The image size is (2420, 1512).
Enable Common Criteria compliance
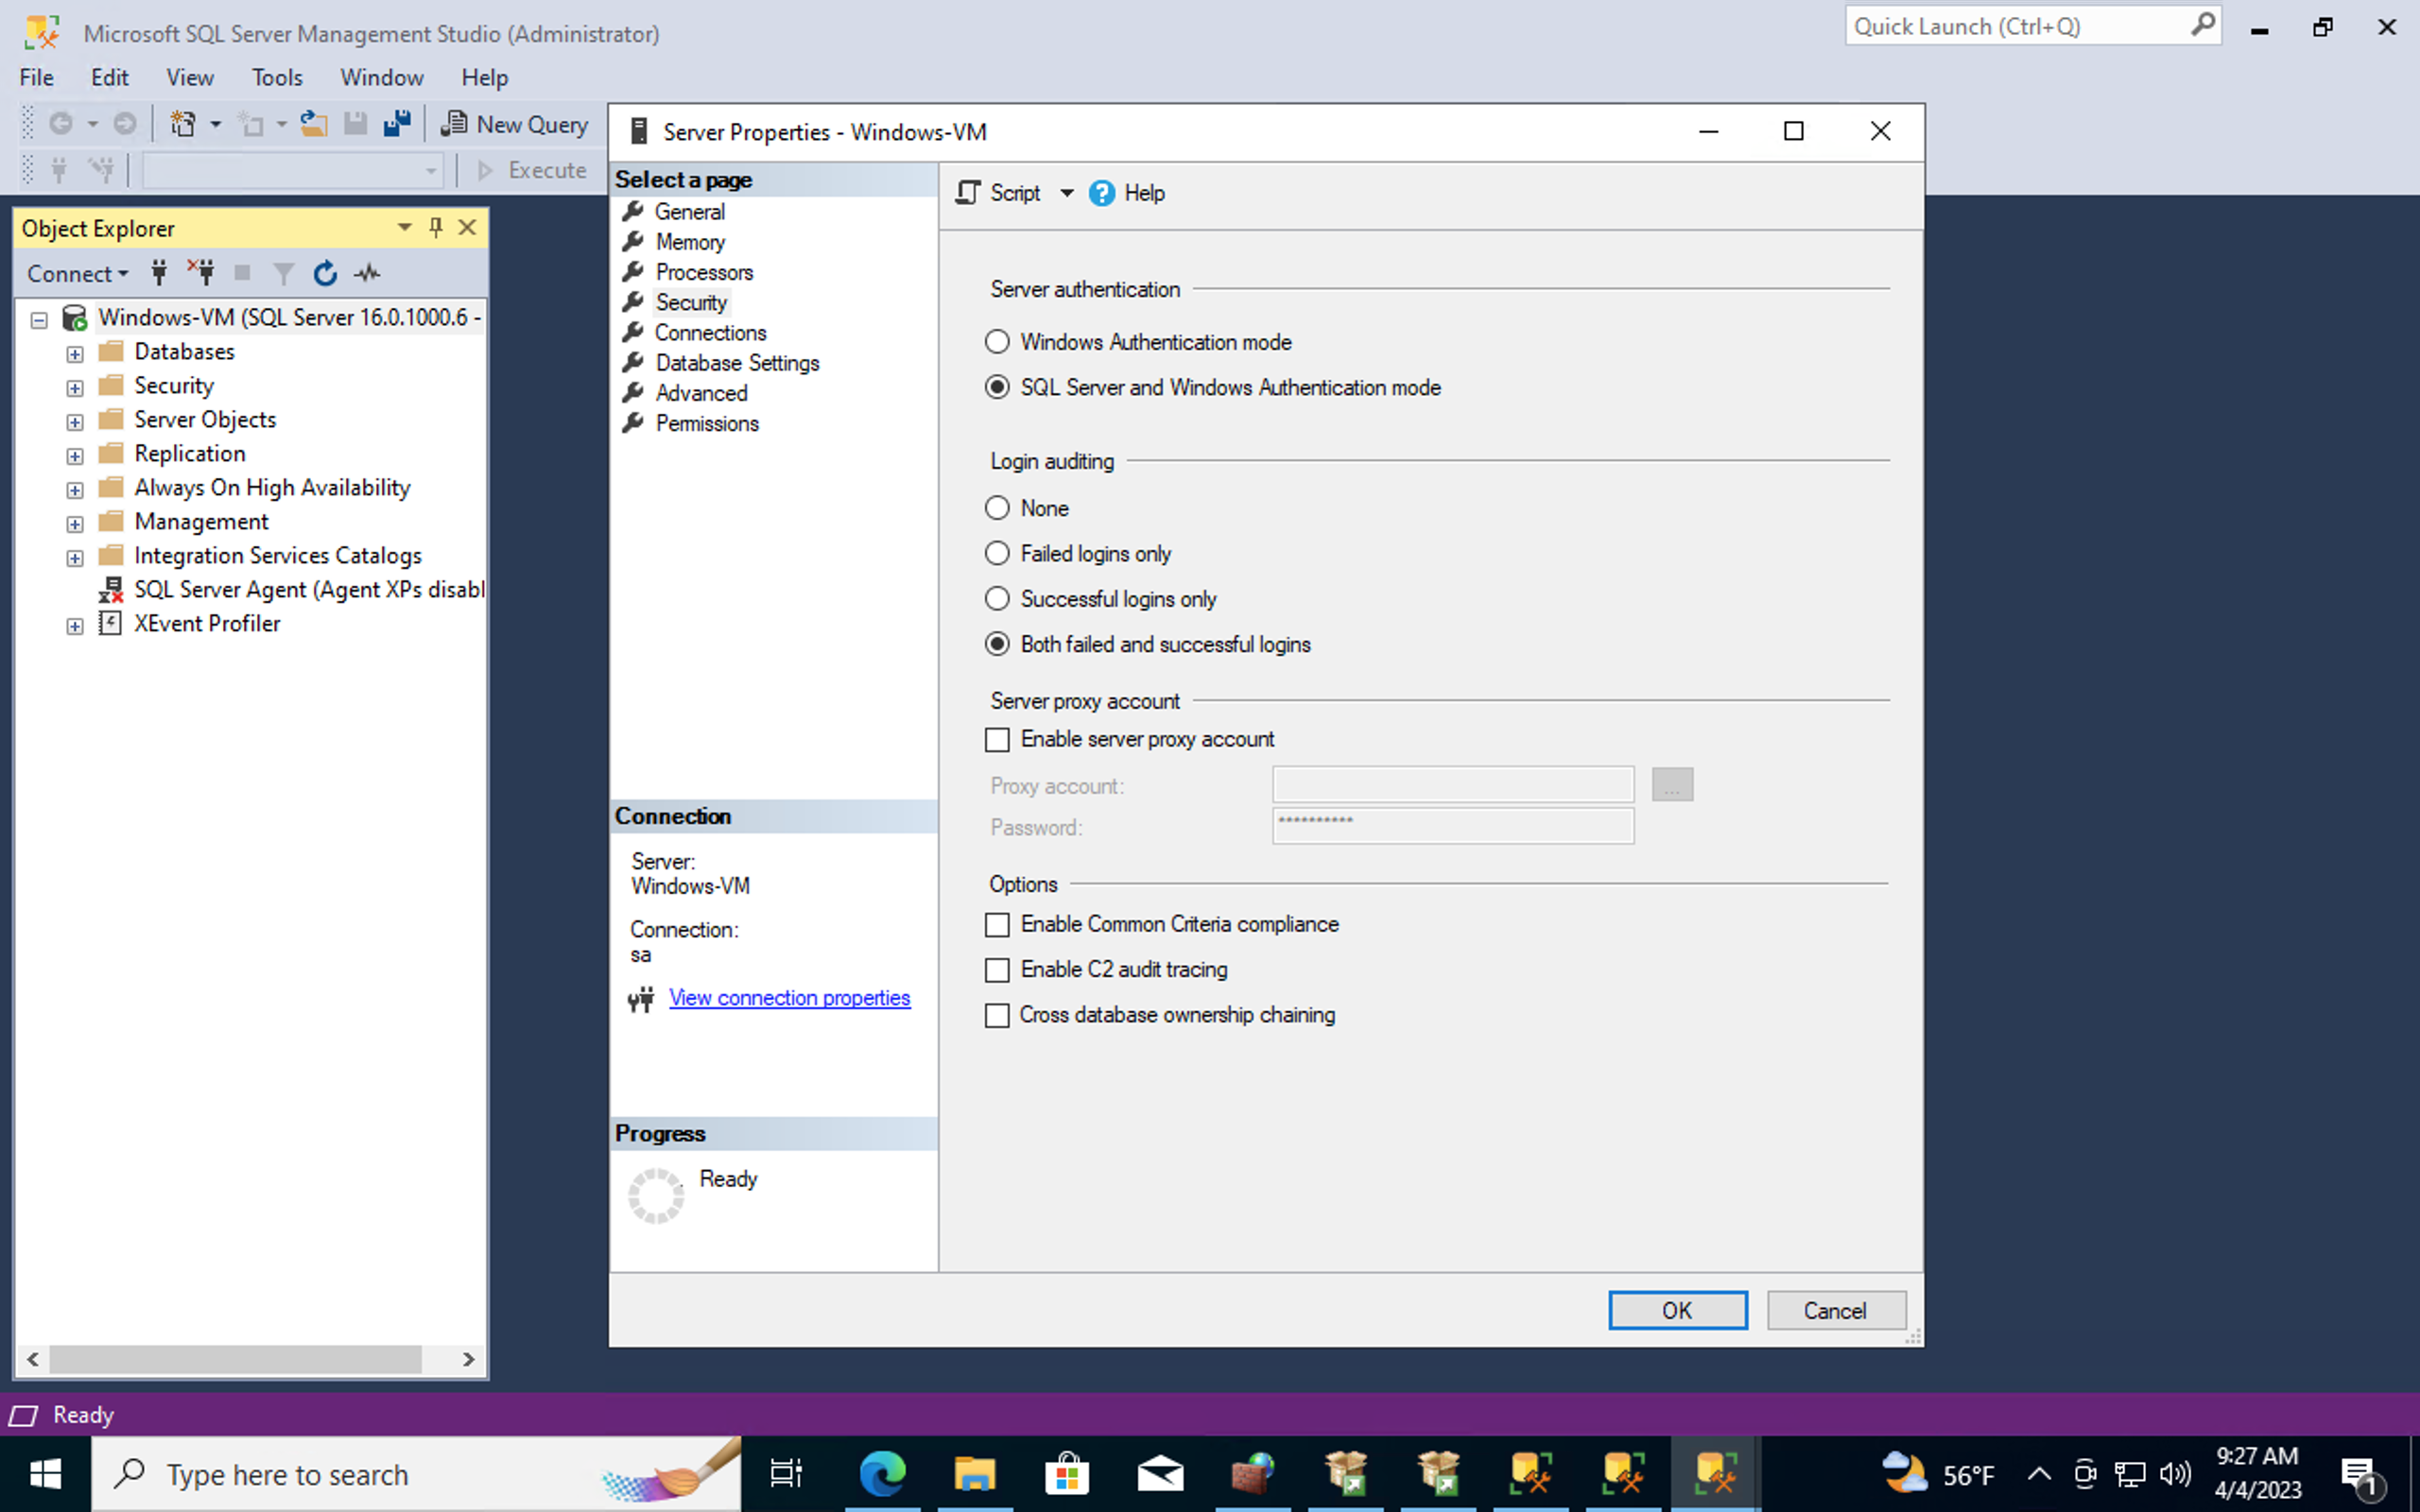tap(997, 925)
